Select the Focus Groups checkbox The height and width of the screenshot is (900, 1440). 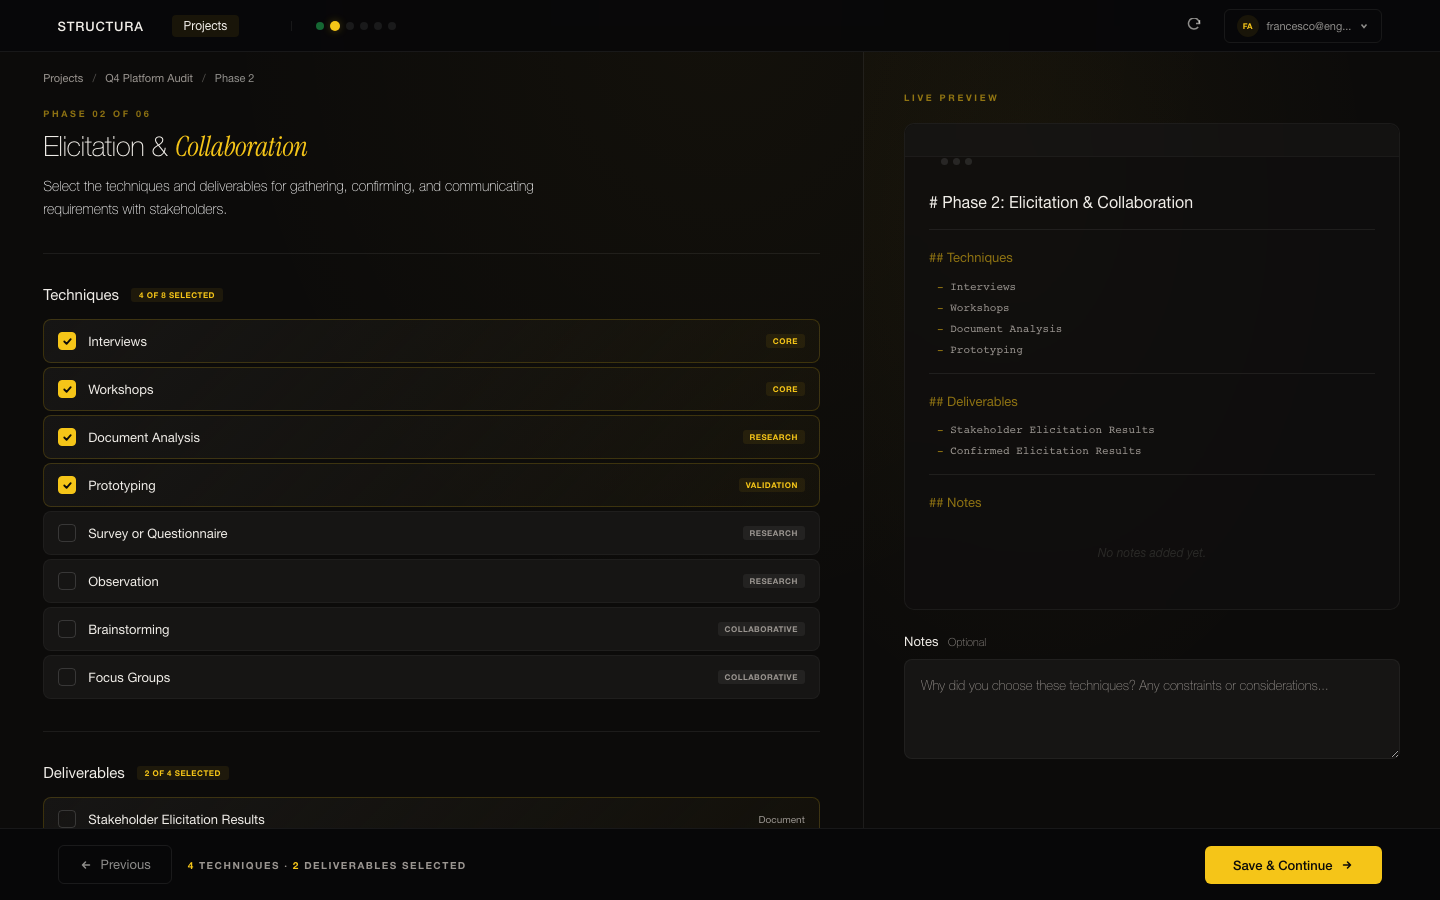[x=67, y=677]
